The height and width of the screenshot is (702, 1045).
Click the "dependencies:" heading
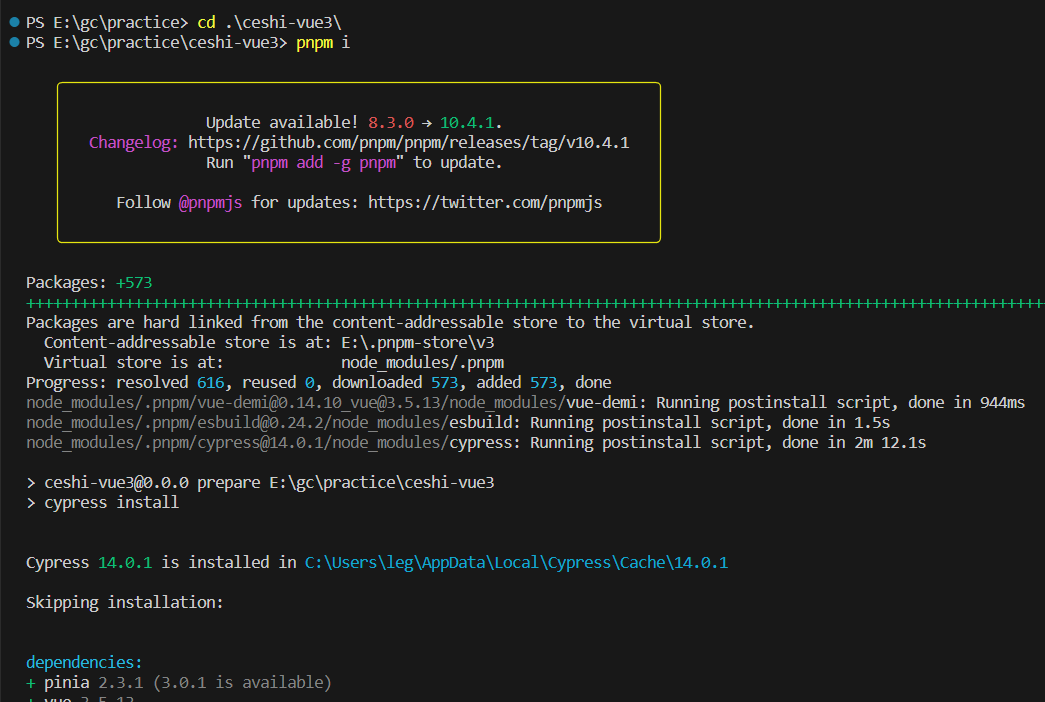pos(84,663)
